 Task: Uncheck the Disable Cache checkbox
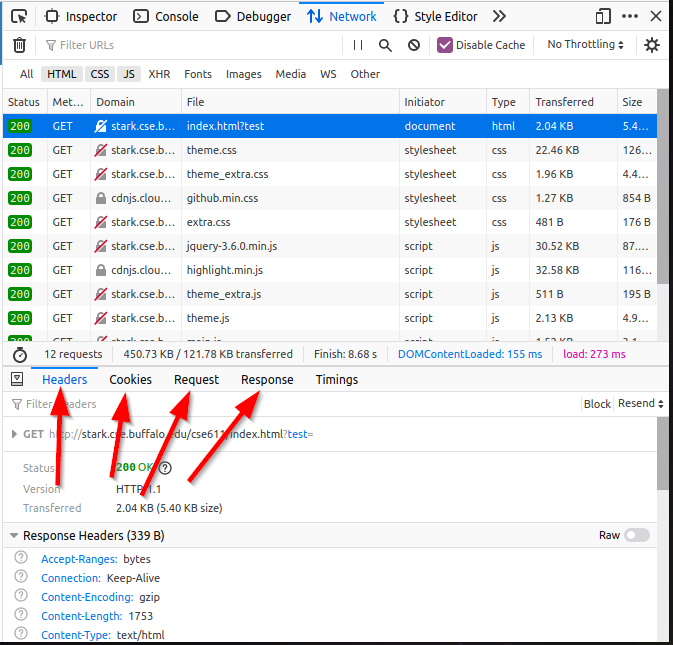tap(445, 45)
